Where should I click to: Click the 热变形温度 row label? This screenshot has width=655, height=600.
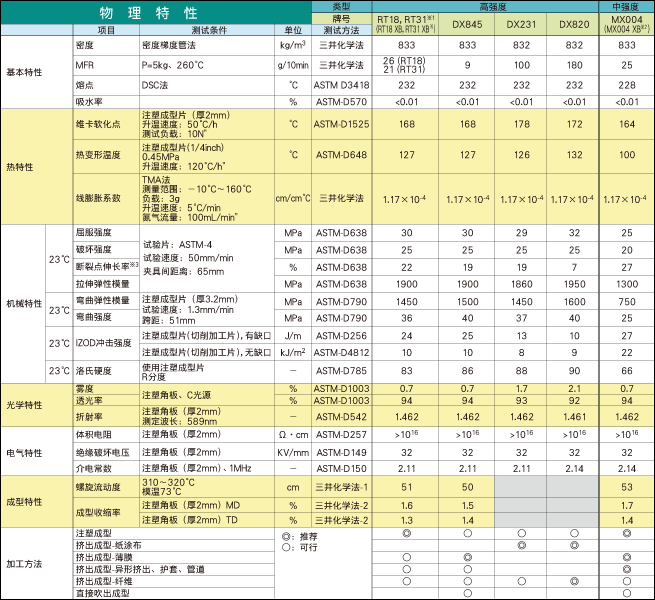98,155
